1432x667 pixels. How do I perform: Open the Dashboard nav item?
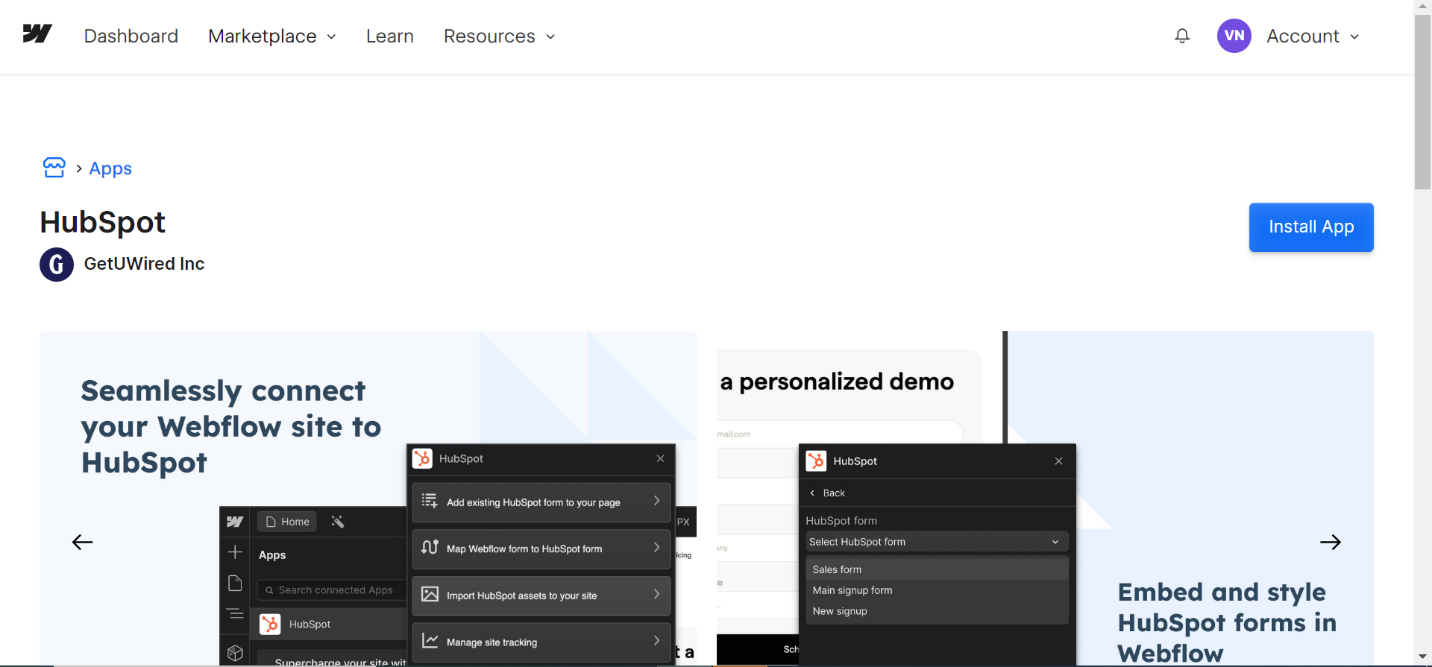click(131, 36)
